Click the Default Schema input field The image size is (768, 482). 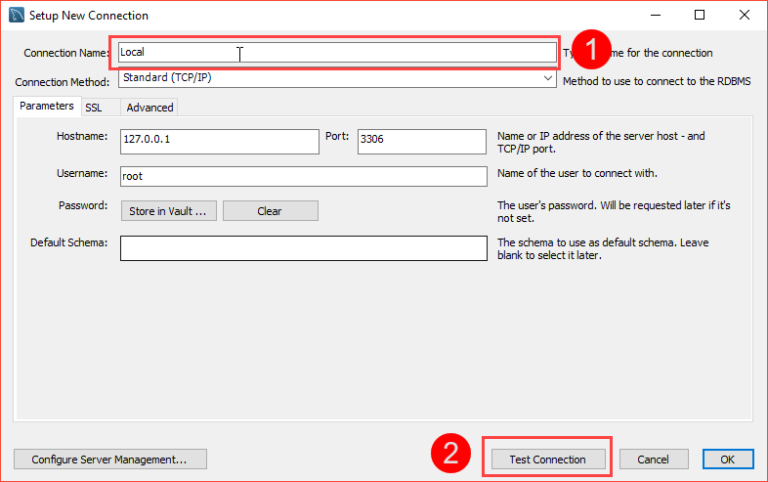pos(304,248)
